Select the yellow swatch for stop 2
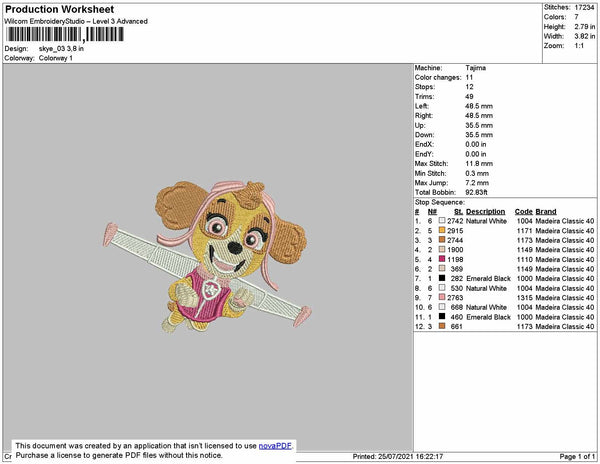 coord(442,230)
